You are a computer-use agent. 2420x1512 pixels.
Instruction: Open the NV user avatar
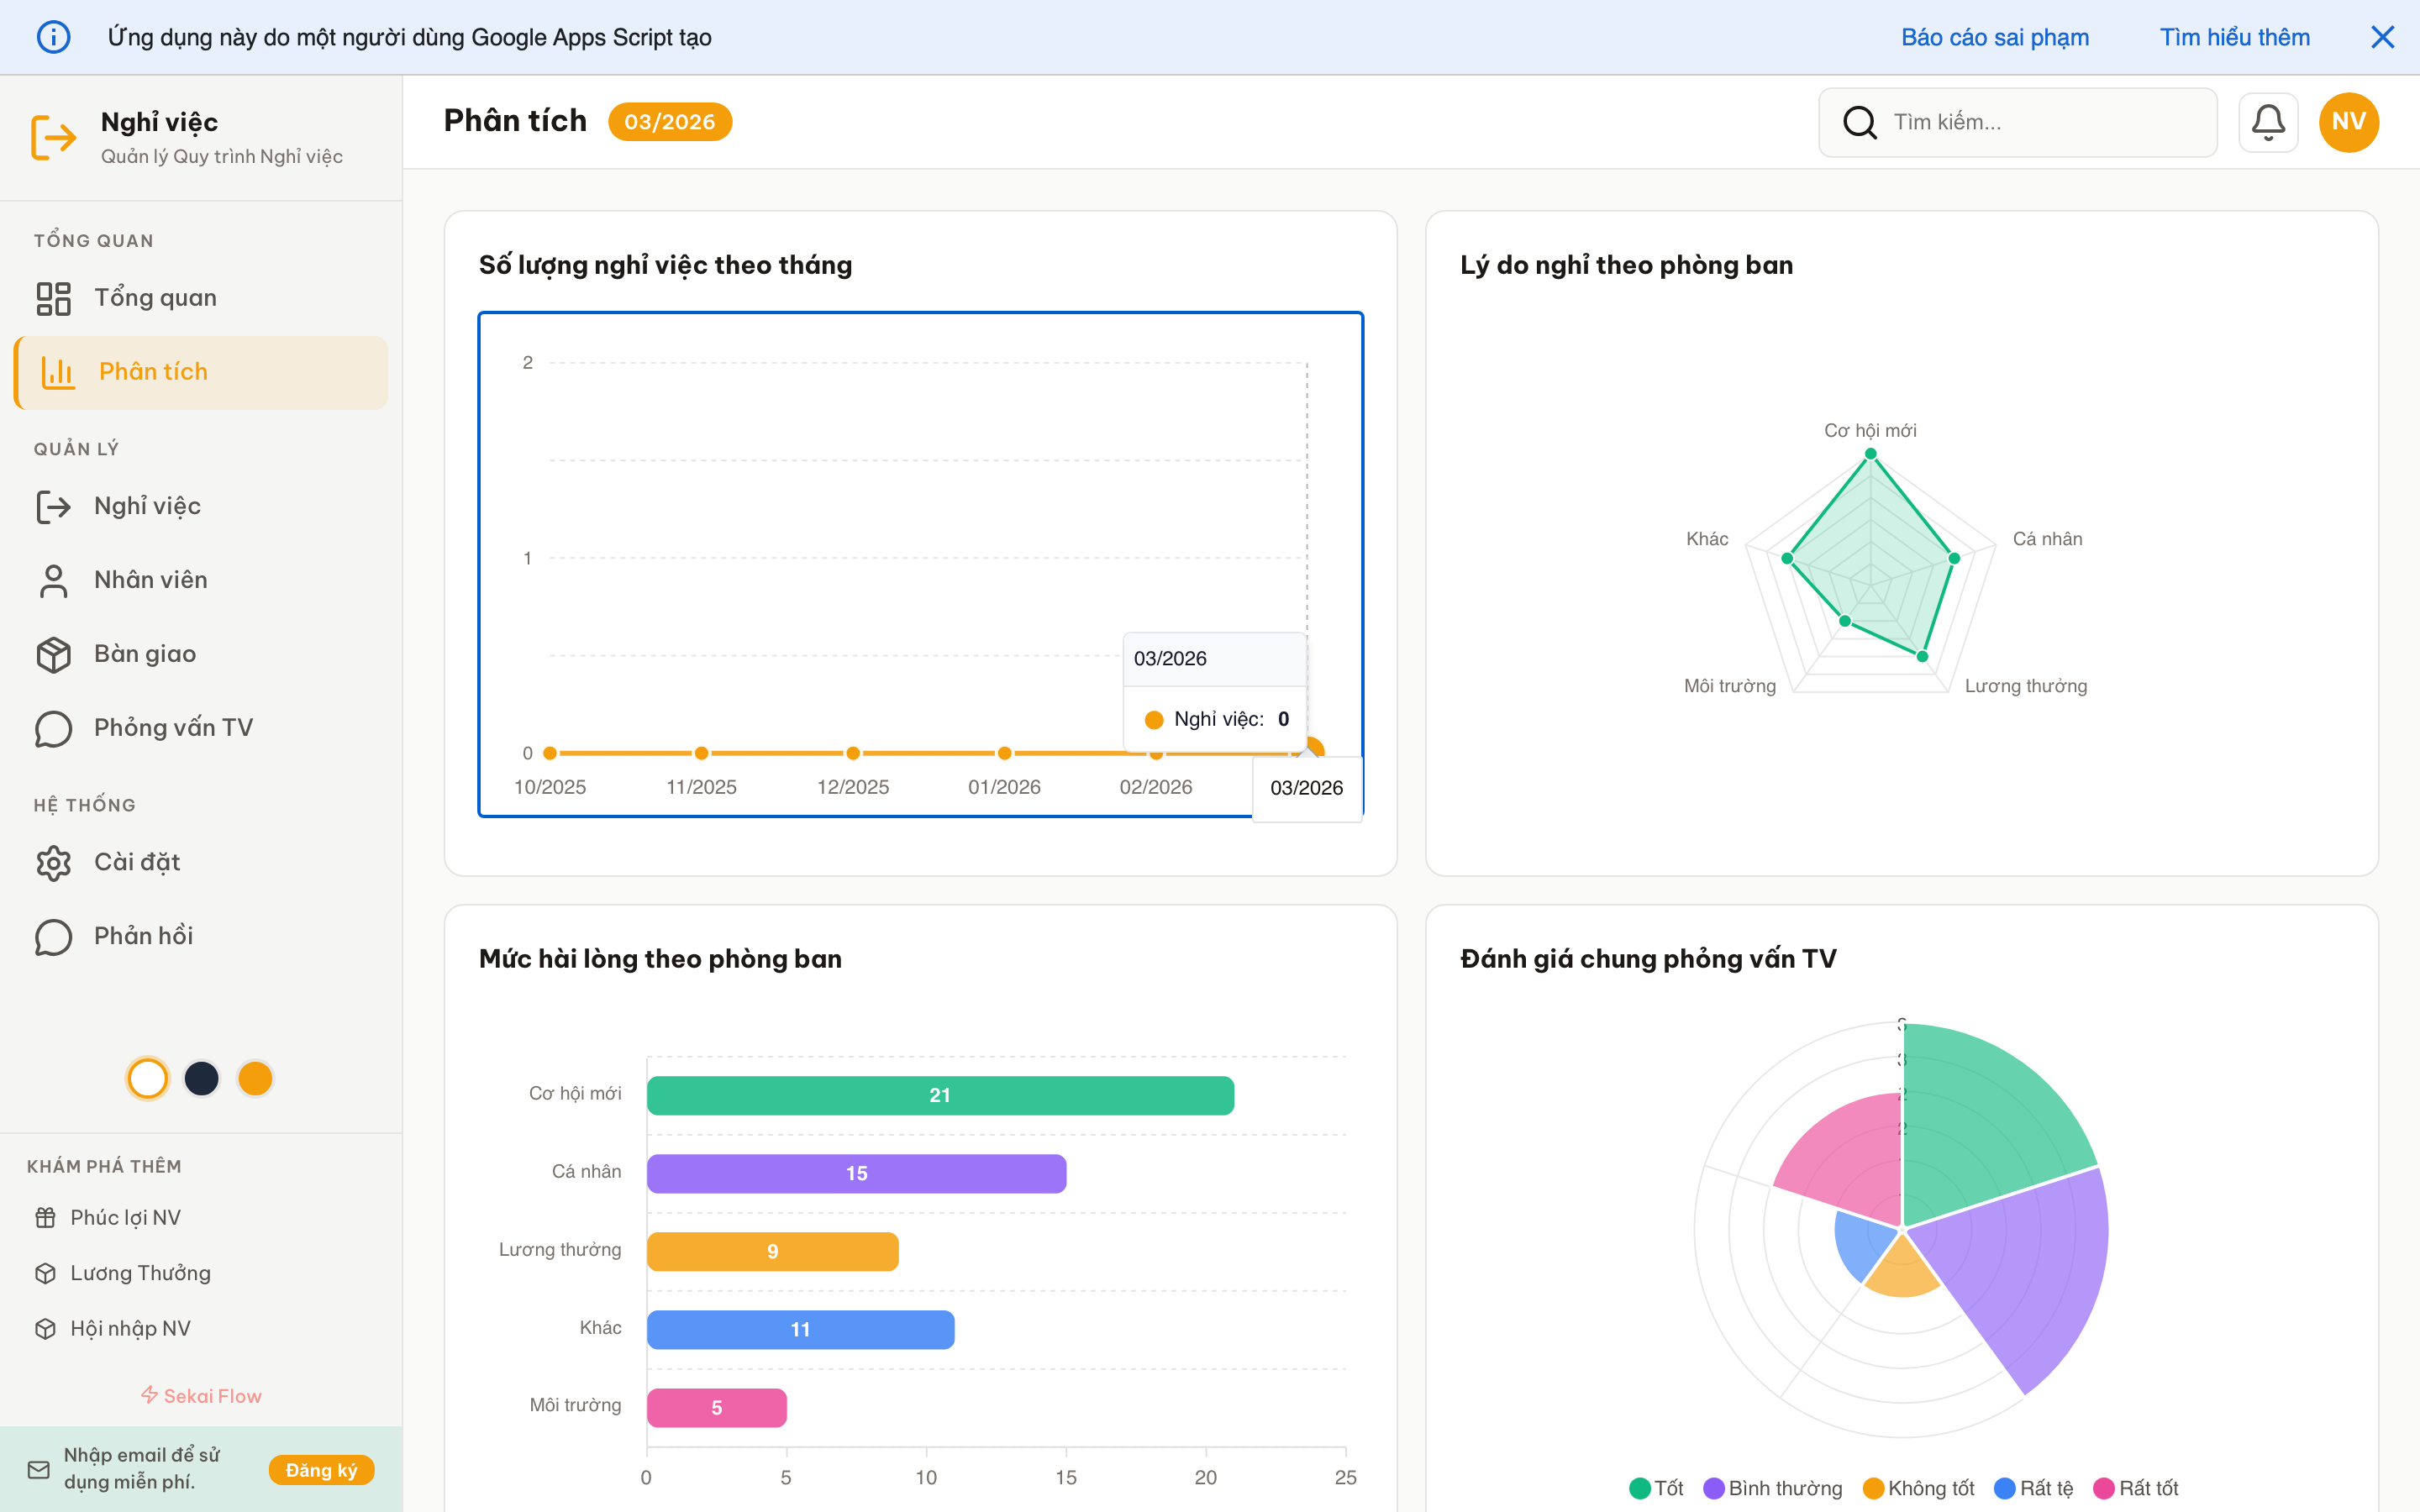click(2348, 122)
